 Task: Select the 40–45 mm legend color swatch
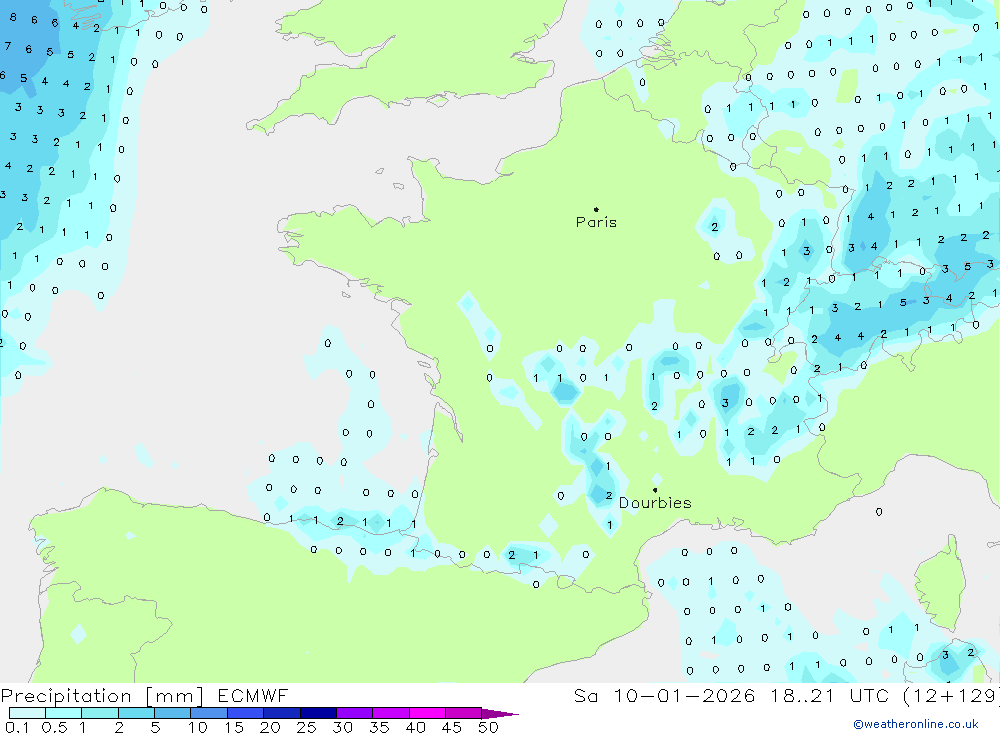pos(427,713)
